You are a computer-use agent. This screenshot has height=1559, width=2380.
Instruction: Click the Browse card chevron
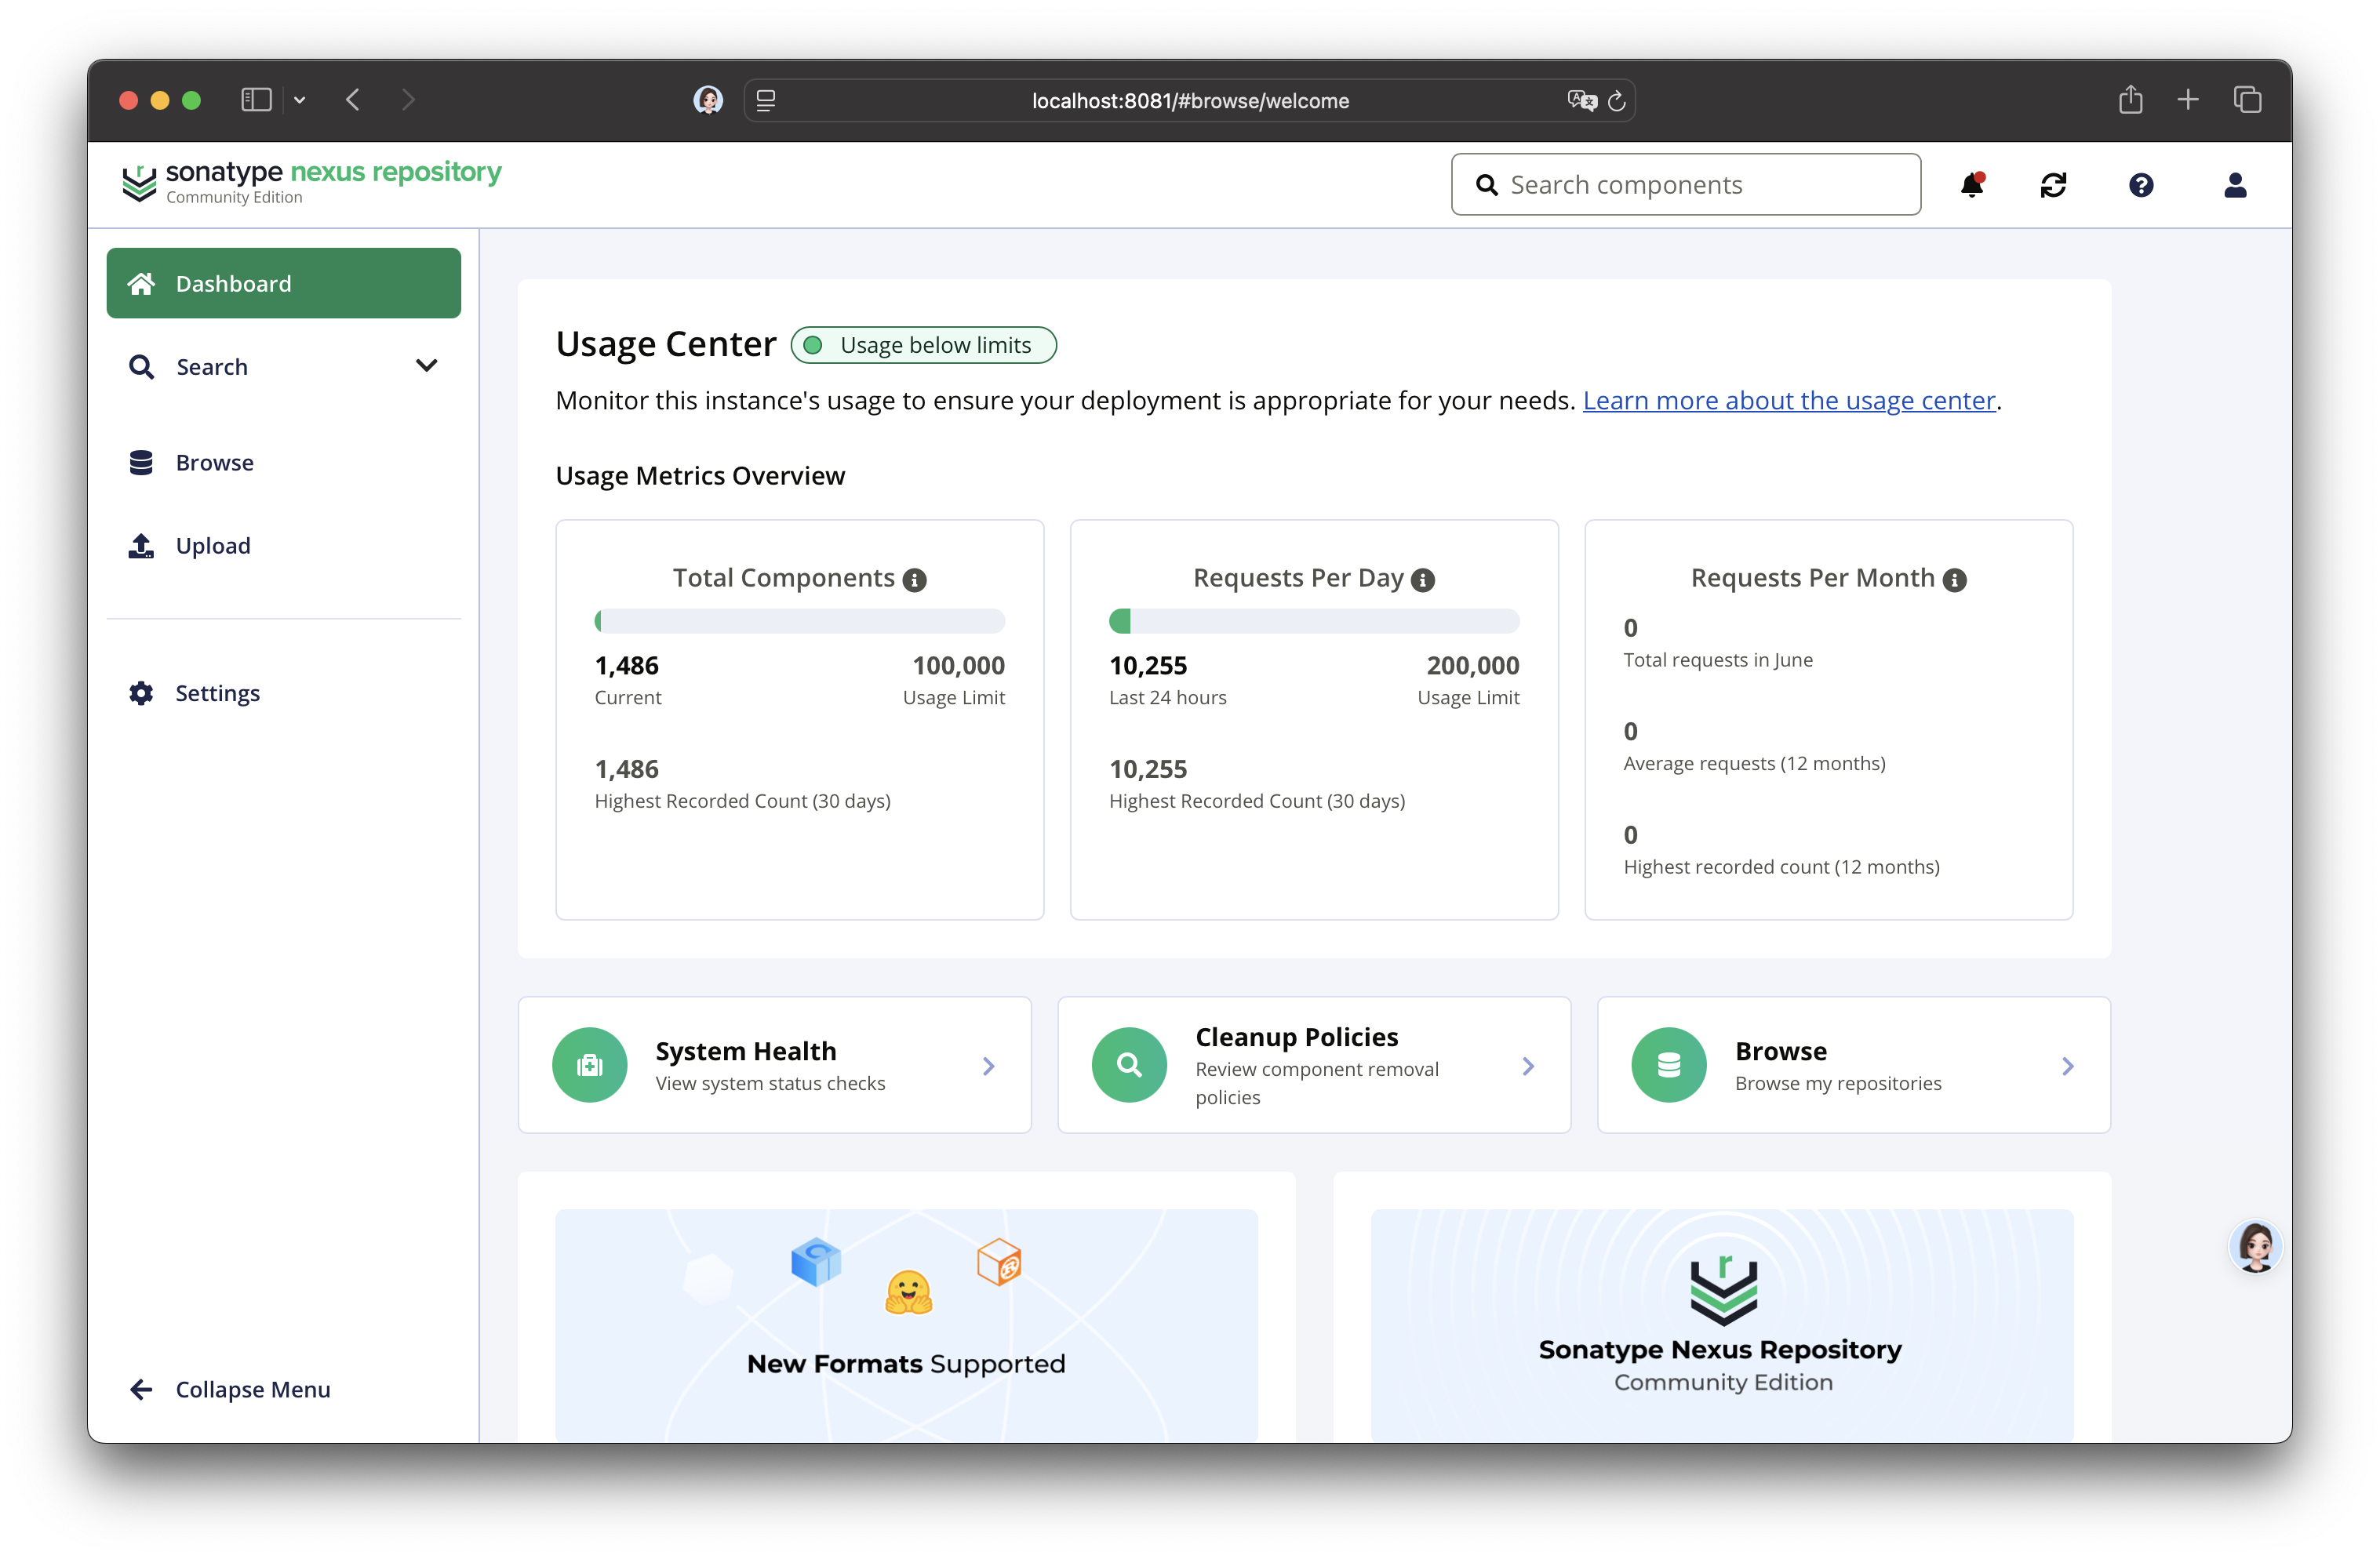tap(2068, 1066)
